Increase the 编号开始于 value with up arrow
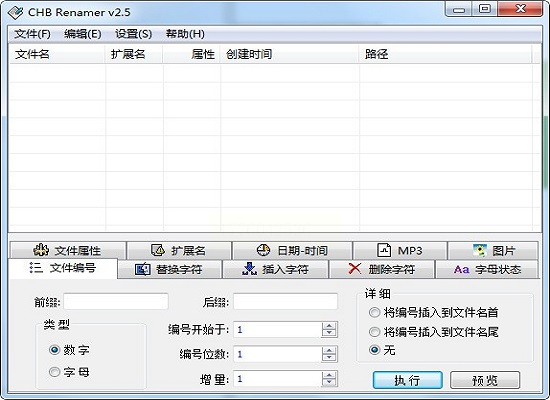Viewport: 550px width, 400px height. click(329, 326)
